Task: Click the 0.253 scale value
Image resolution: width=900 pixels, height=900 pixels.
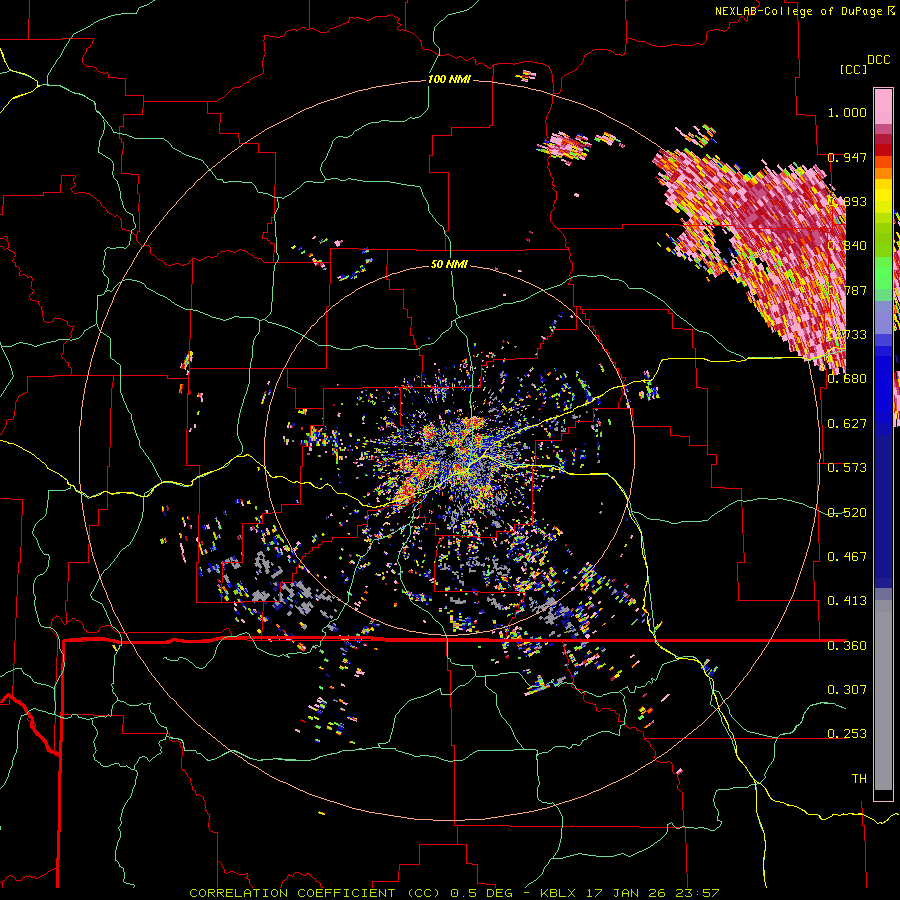Action: click(847, 734)
